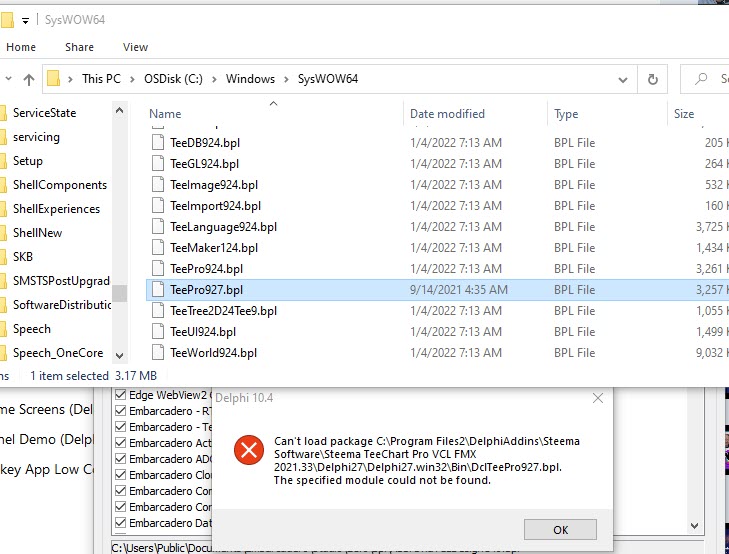
Task: Open the quick access toolbar dropdown
Action: (x=25, y=20)
